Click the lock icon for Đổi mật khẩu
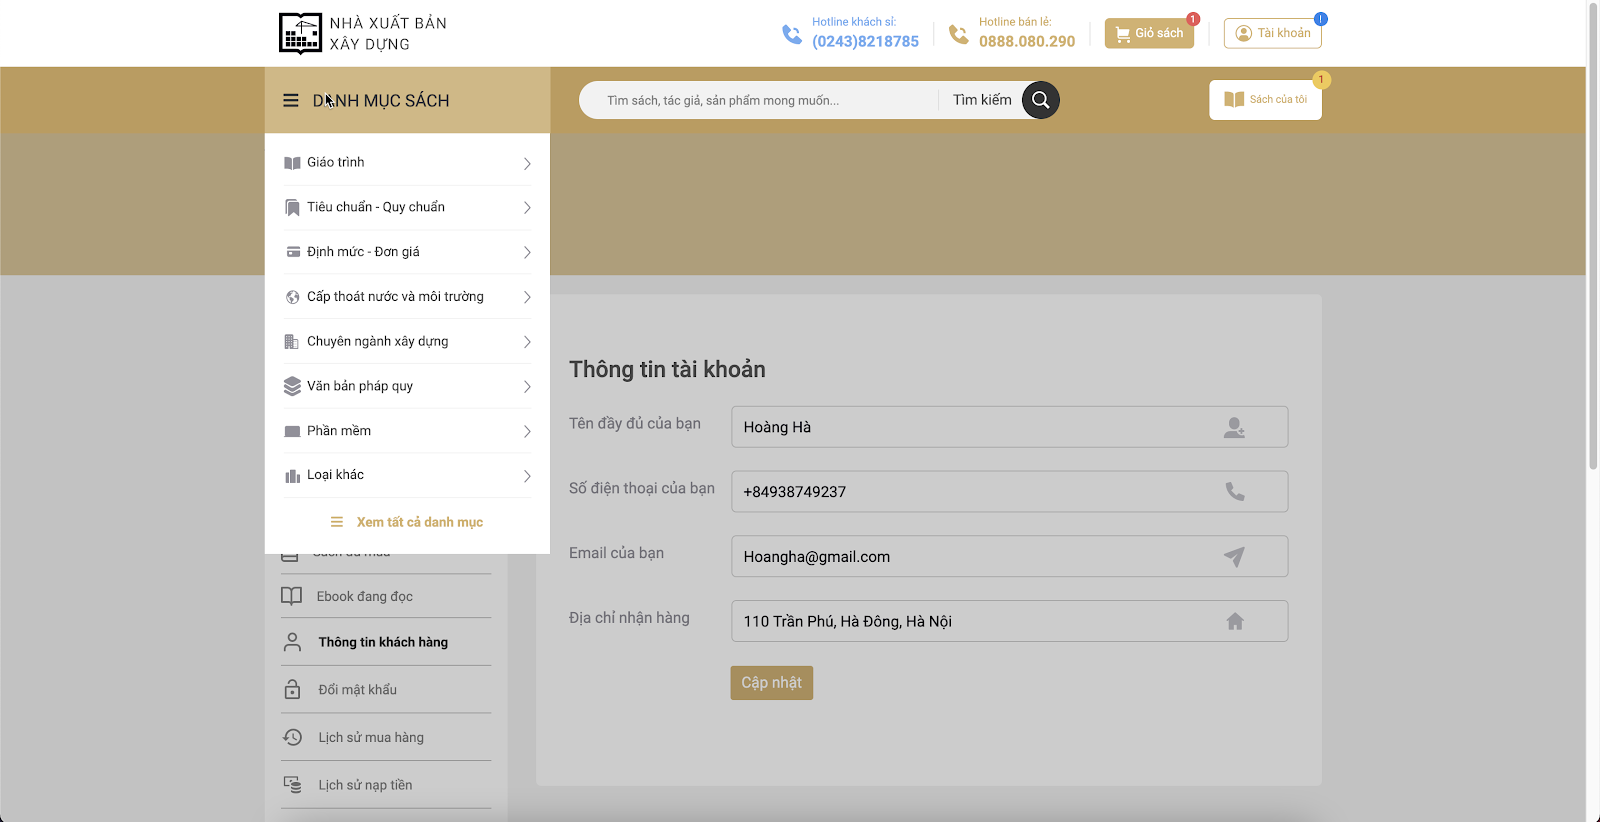 coord(292,689)
